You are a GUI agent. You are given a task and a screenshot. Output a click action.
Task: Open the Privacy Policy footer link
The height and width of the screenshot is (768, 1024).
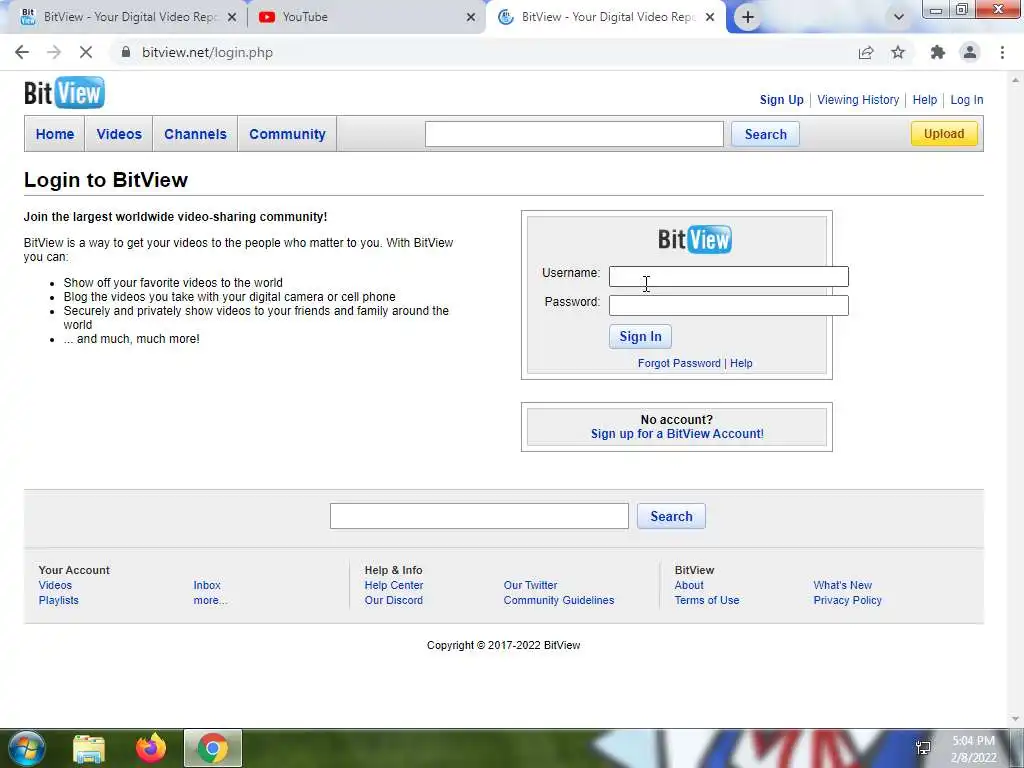tap(848, 600)
